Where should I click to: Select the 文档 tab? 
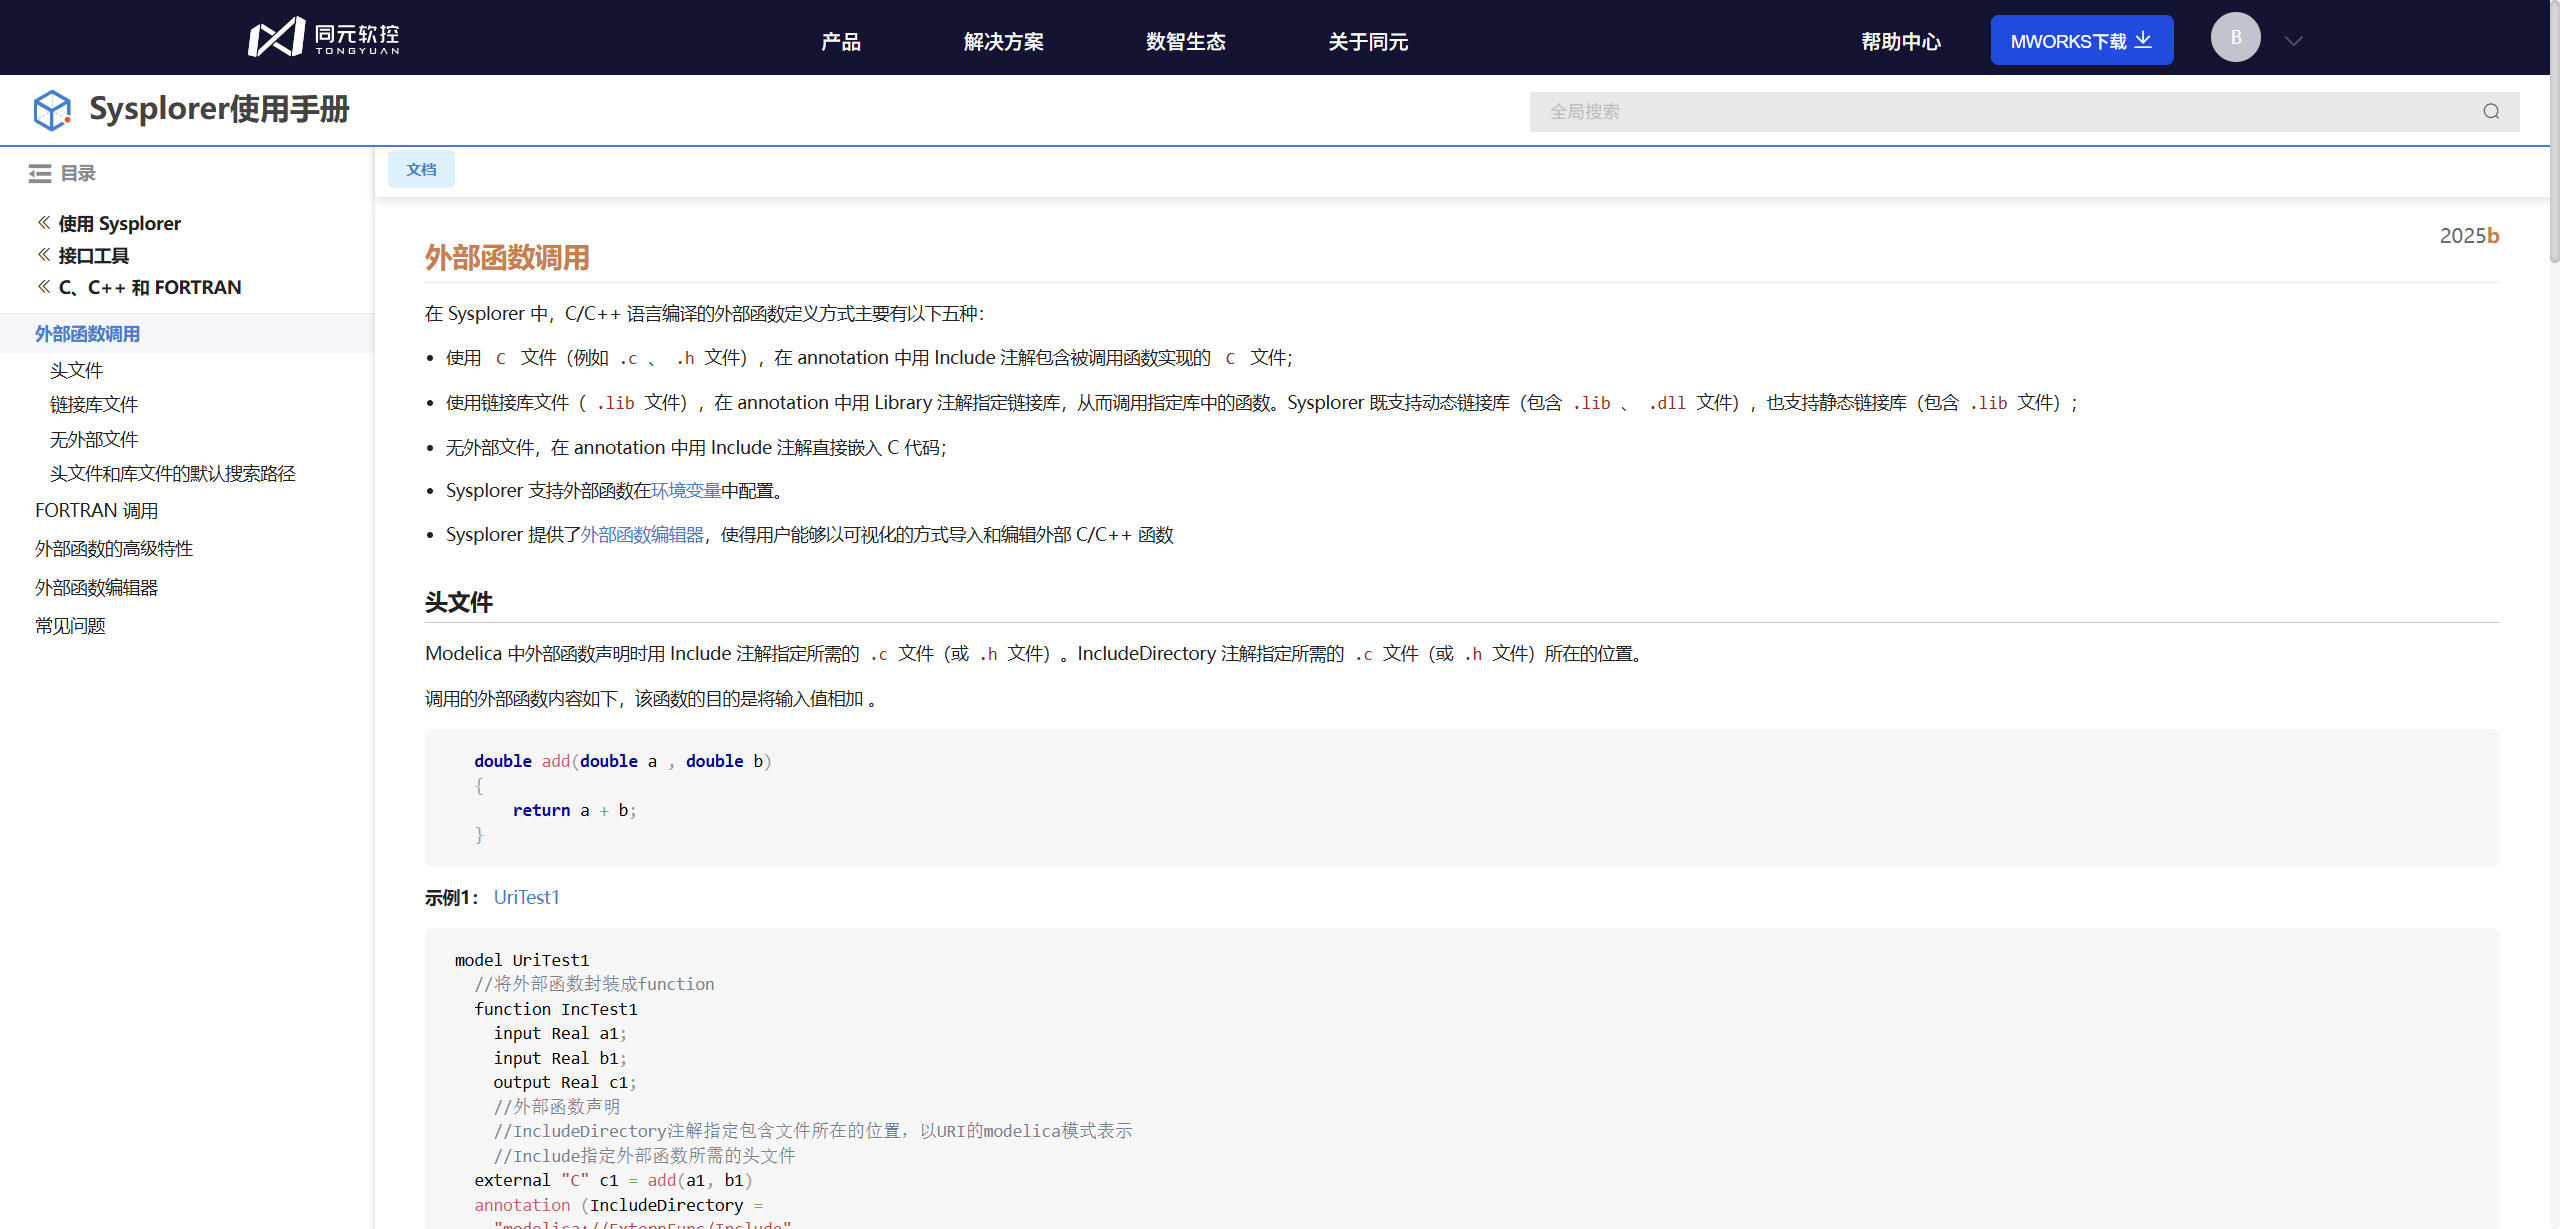(421, 170)
